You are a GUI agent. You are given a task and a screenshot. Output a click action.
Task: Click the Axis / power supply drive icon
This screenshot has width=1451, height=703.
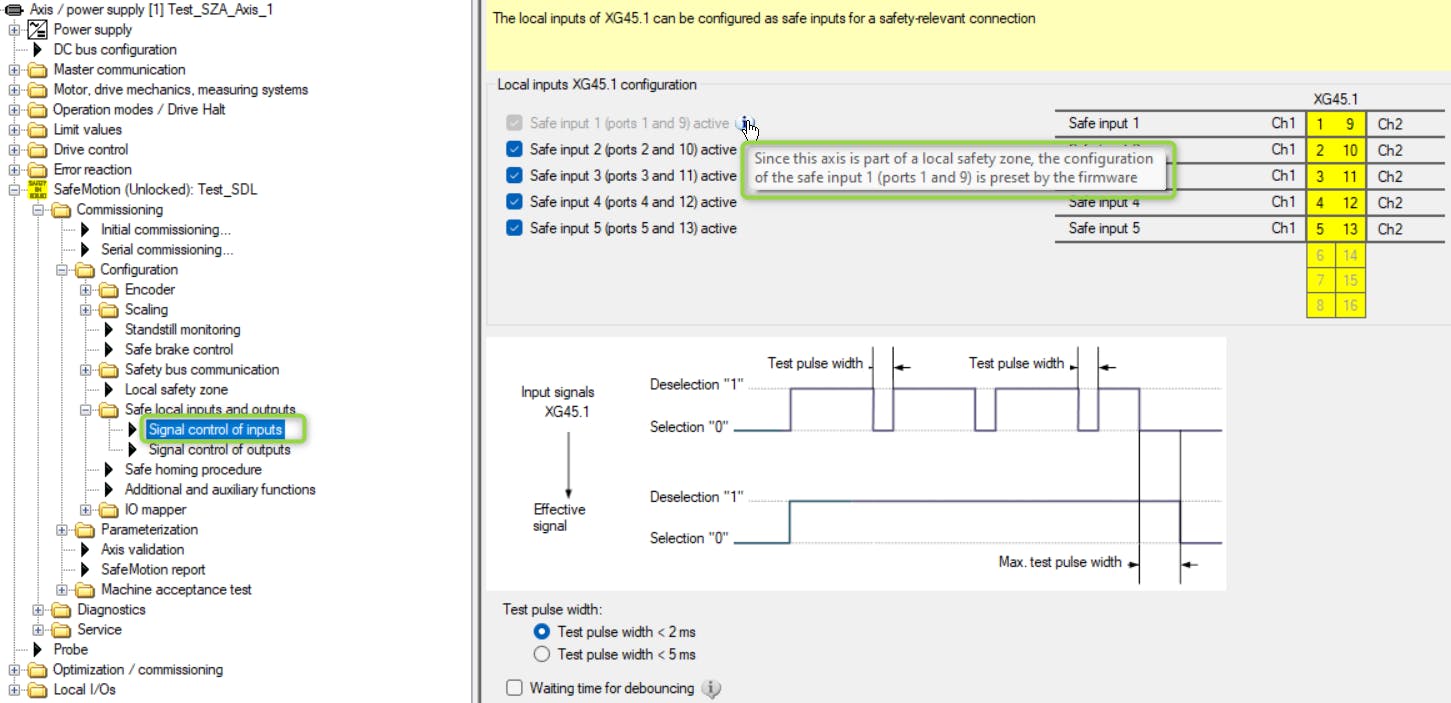[x=15, y=9]
